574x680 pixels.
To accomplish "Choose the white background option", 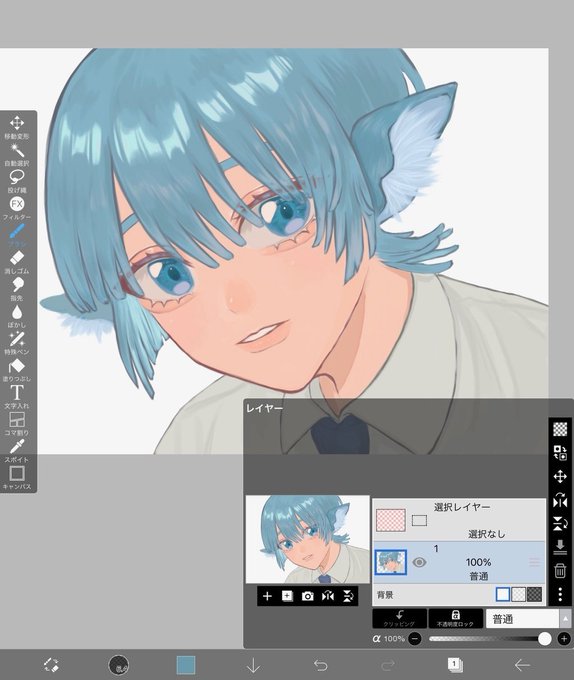I will tap(503, 595).
